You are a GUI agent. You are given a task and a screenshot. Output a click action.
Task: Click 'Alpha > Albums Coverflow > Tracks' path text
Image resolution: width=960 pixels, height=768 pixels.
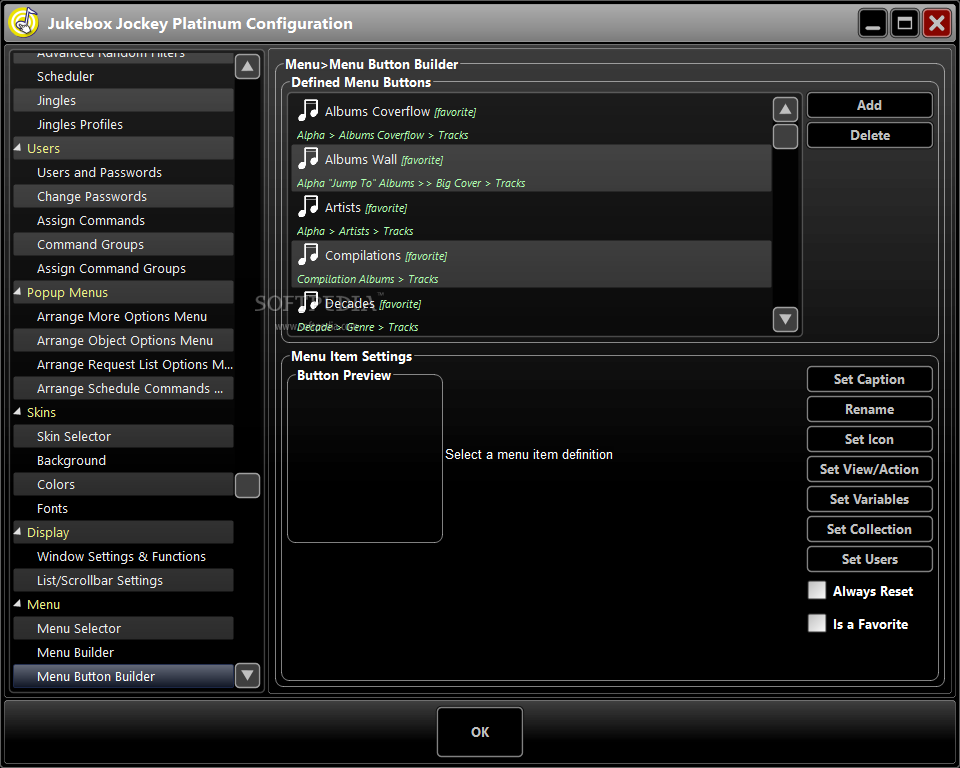[383, 135]
